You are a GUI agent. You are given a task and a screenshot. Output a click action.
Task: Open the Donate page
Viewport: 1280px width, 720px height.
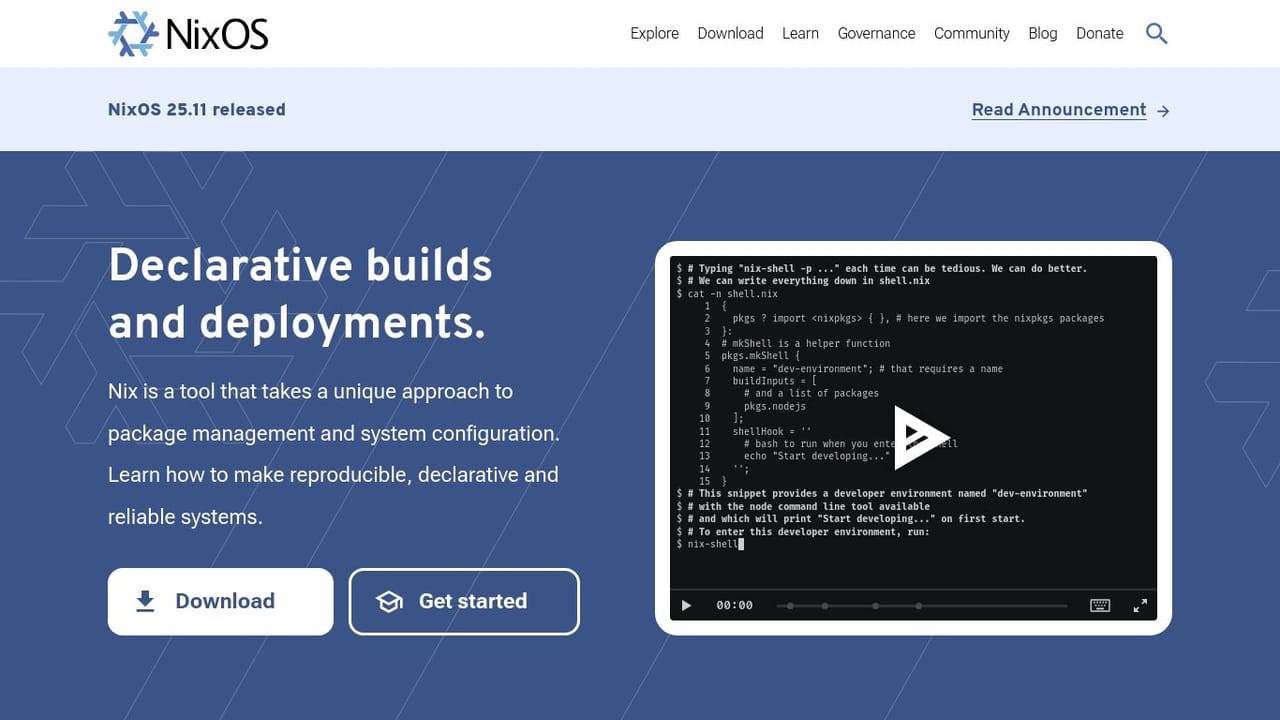click(x=1099, y=33)
